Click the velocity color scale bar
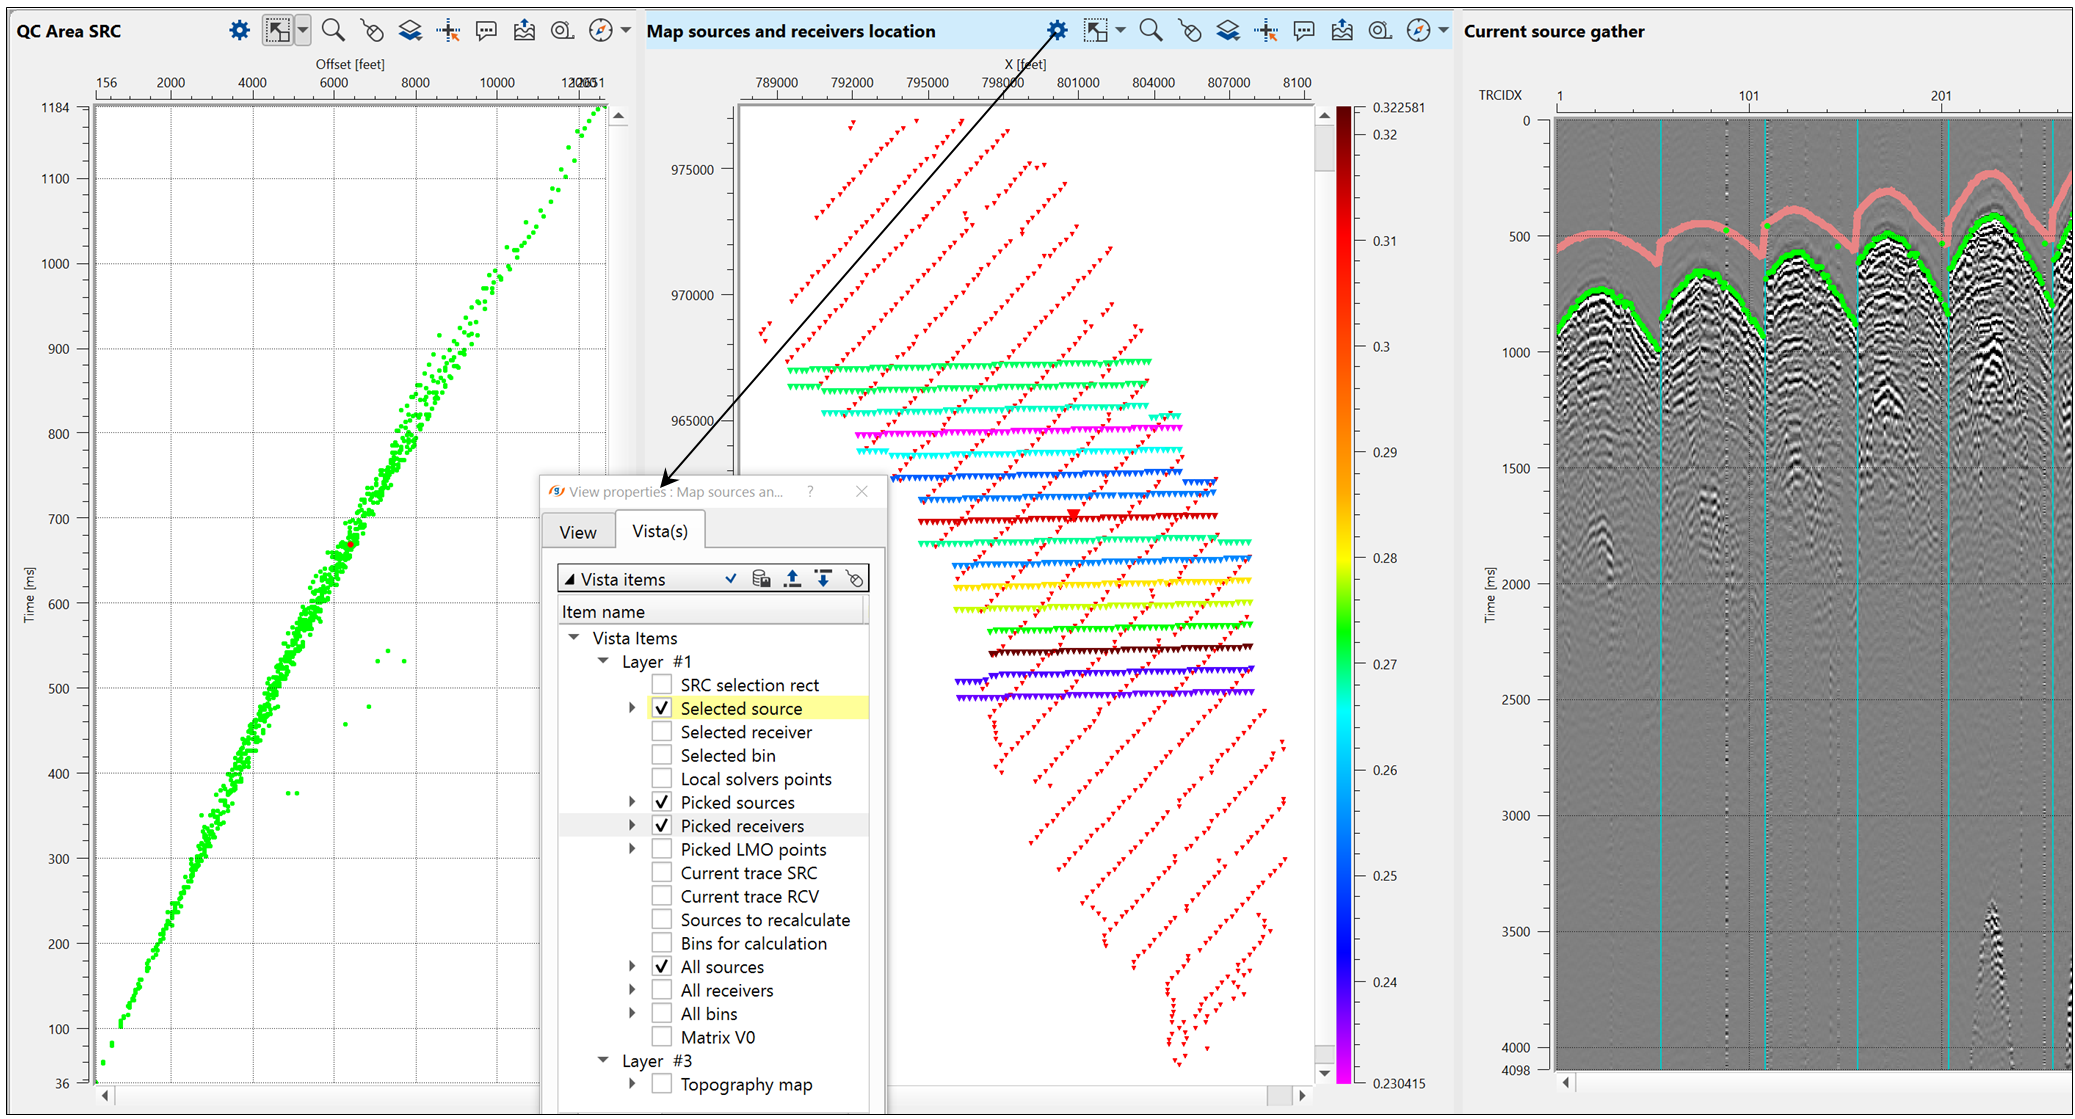 point(1344,594)
